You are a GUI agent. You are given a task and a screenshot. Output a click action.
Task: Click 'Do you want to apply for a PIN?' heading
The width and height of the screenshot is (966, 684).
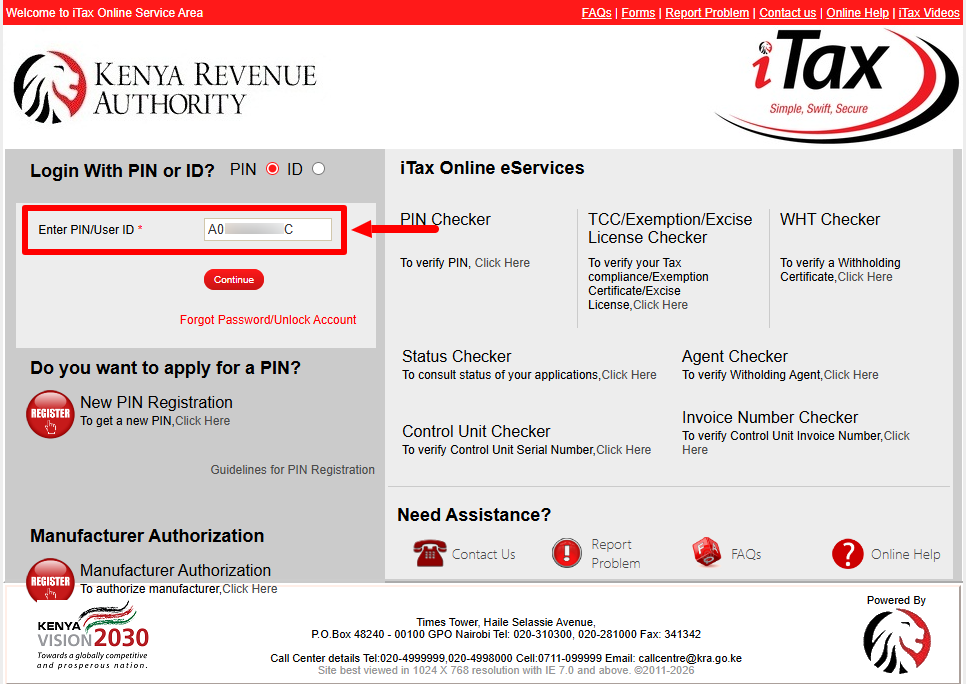tap(165, 368)
